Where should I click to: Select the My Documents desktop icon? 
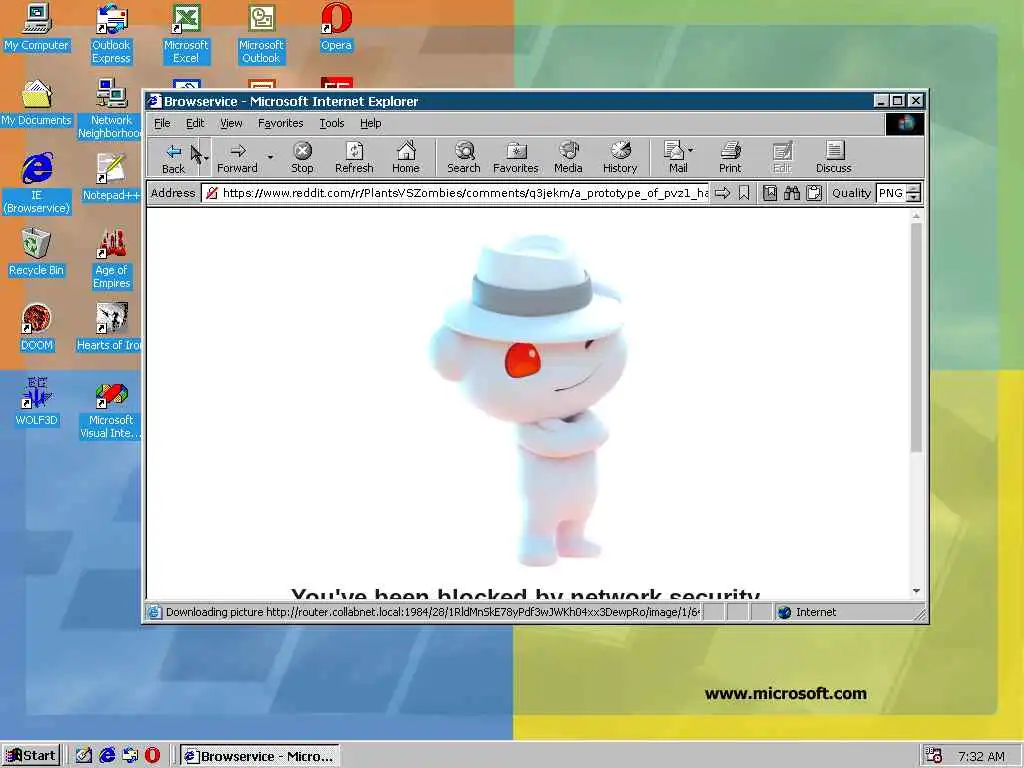point(37,103)
